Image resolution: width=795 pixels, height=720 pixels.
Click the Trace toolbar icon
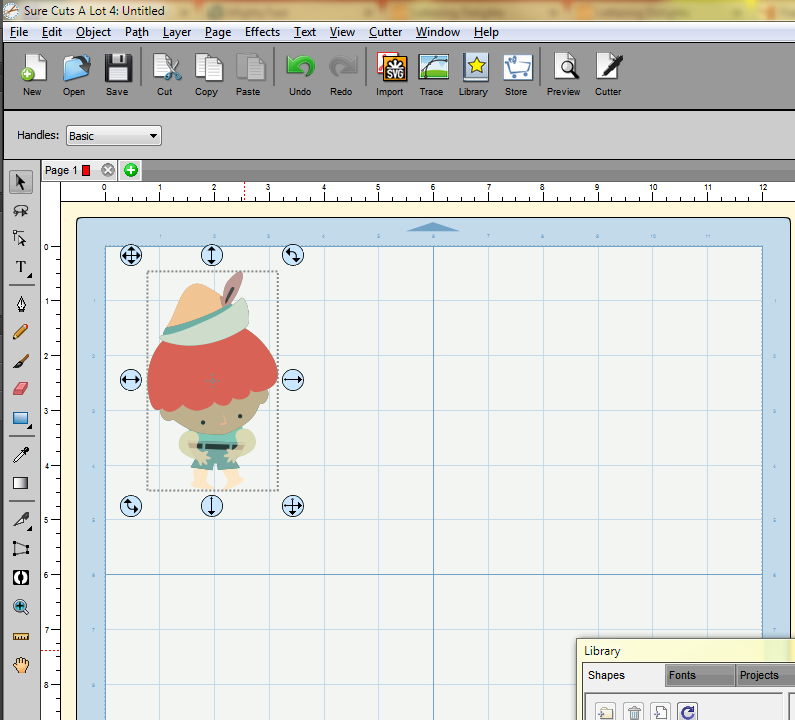click(x=431, y=74)
